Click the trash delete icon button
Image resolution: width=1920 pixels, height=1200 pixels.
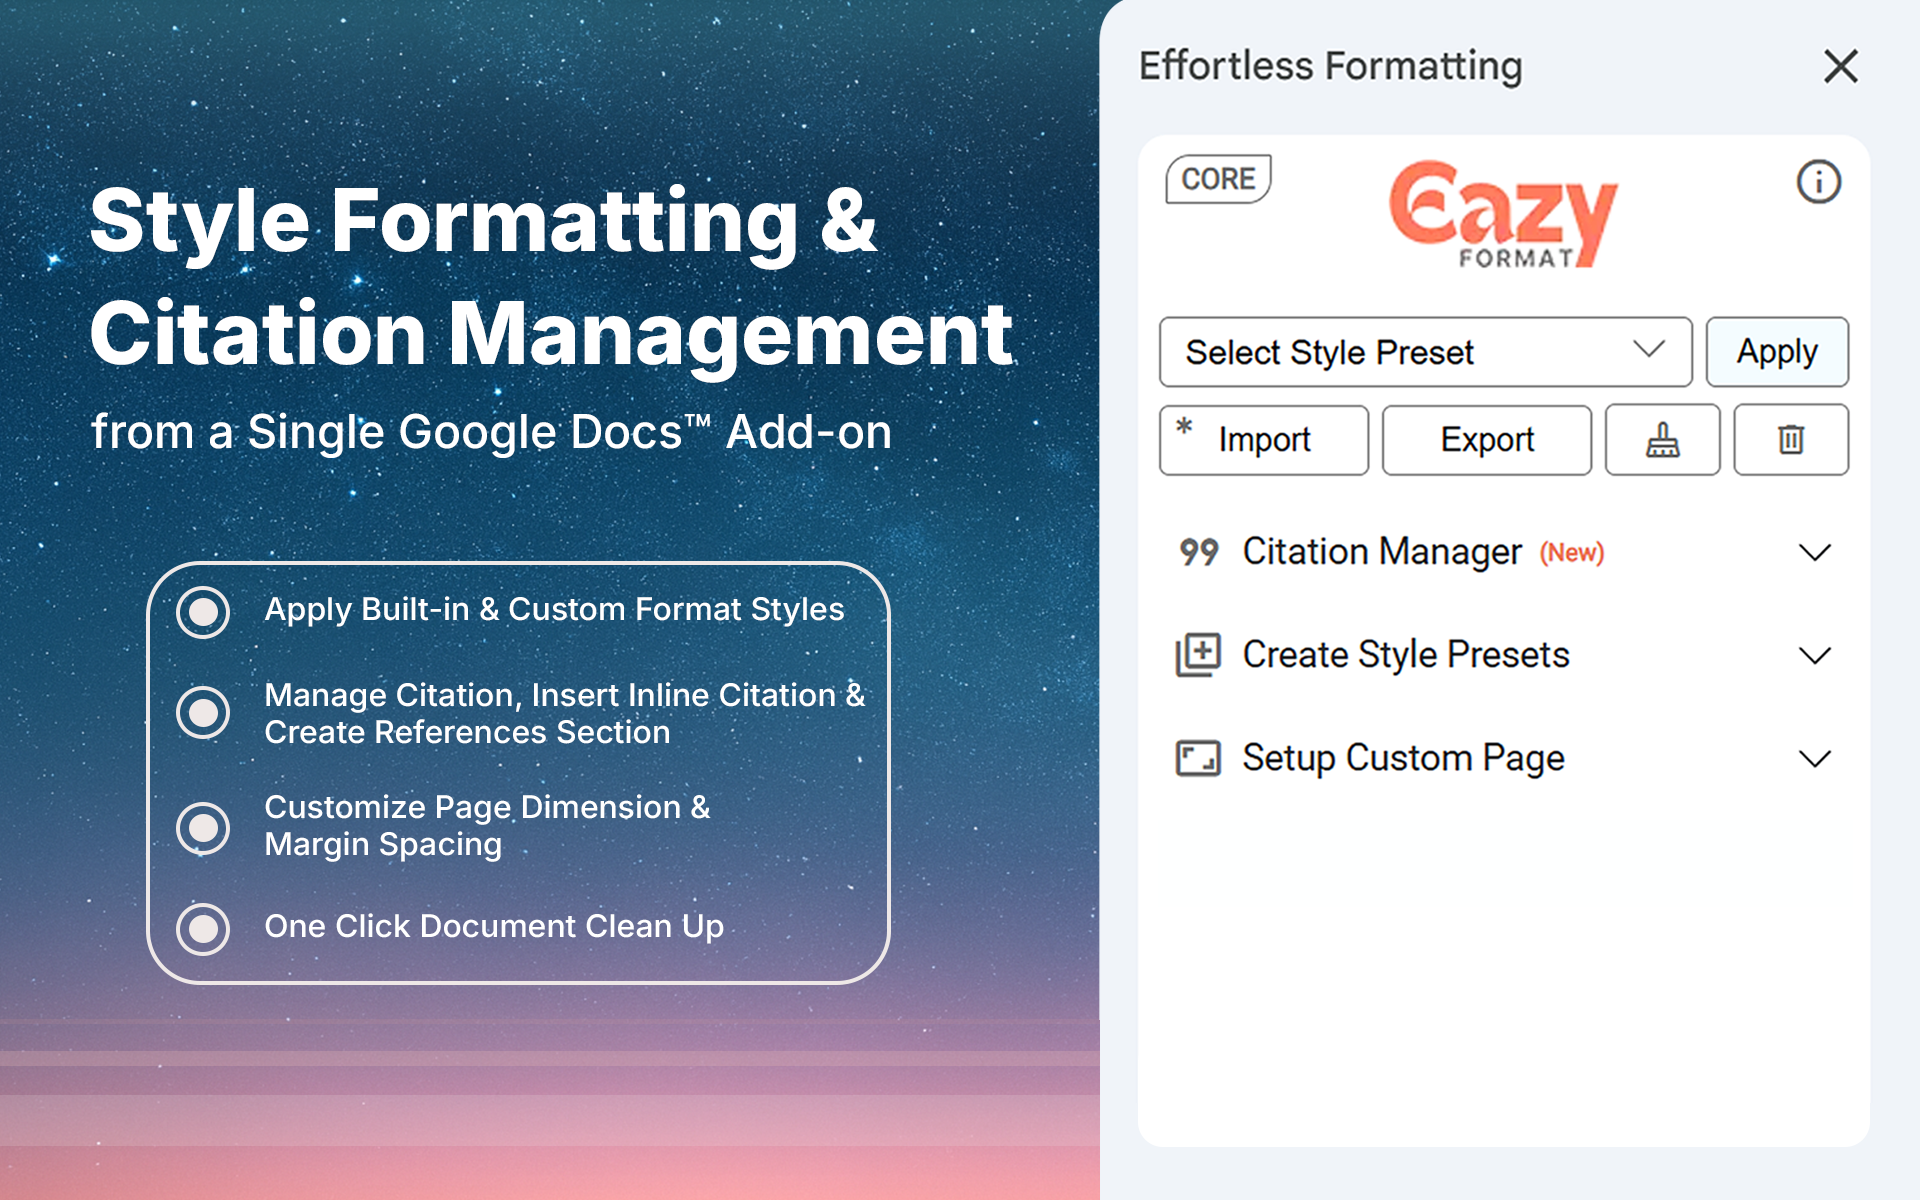click(x=1790, y=440)
